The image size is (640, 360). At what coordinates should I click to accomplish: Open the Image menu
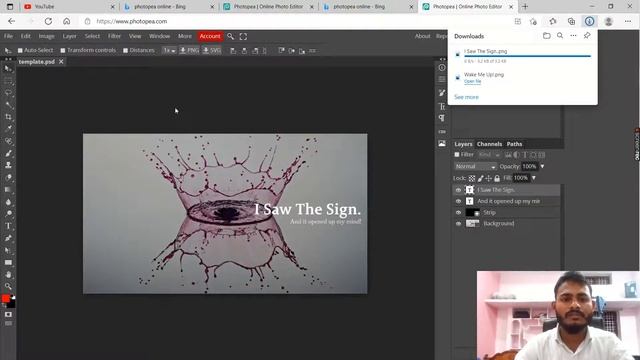pyautogui.click(x=47, y=36)
